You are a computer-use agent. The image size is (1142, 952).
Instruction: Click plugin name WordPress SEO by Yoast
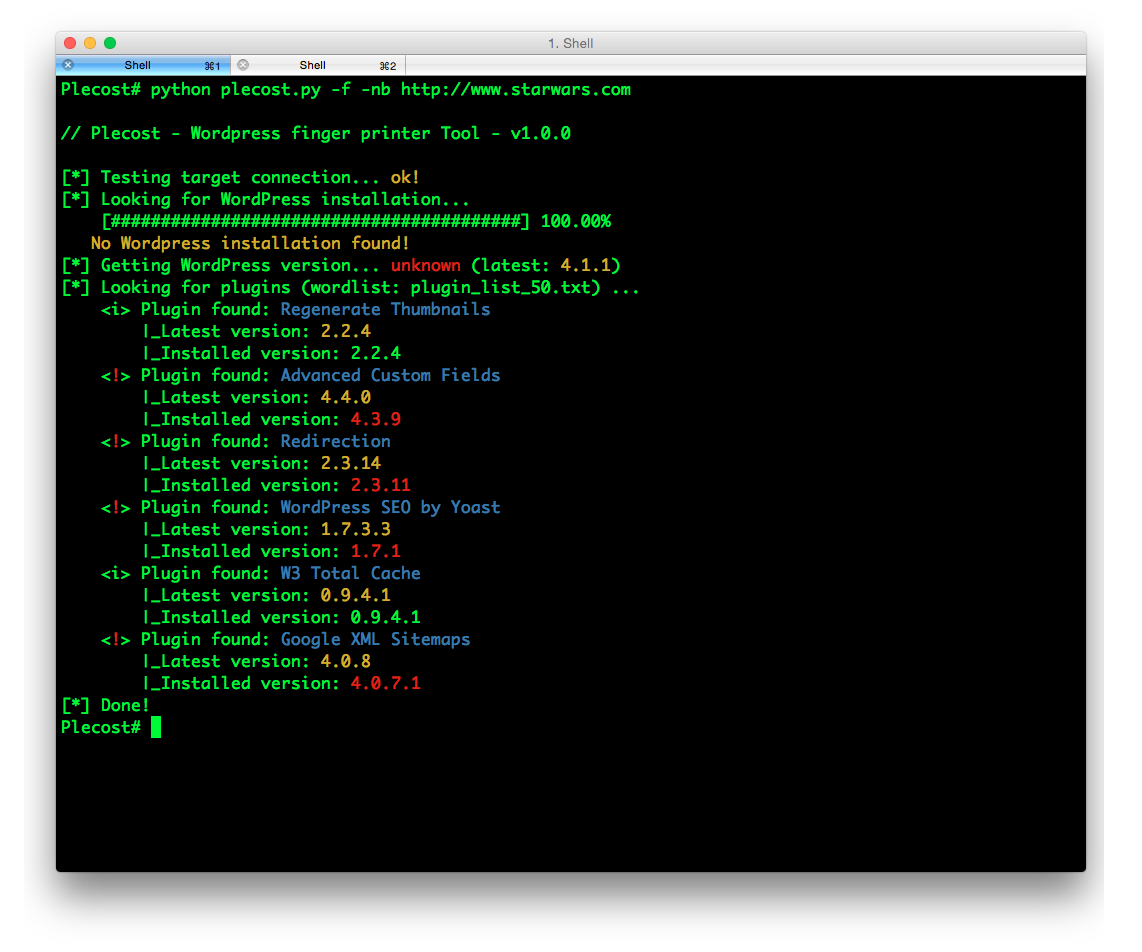coord(390,508)
